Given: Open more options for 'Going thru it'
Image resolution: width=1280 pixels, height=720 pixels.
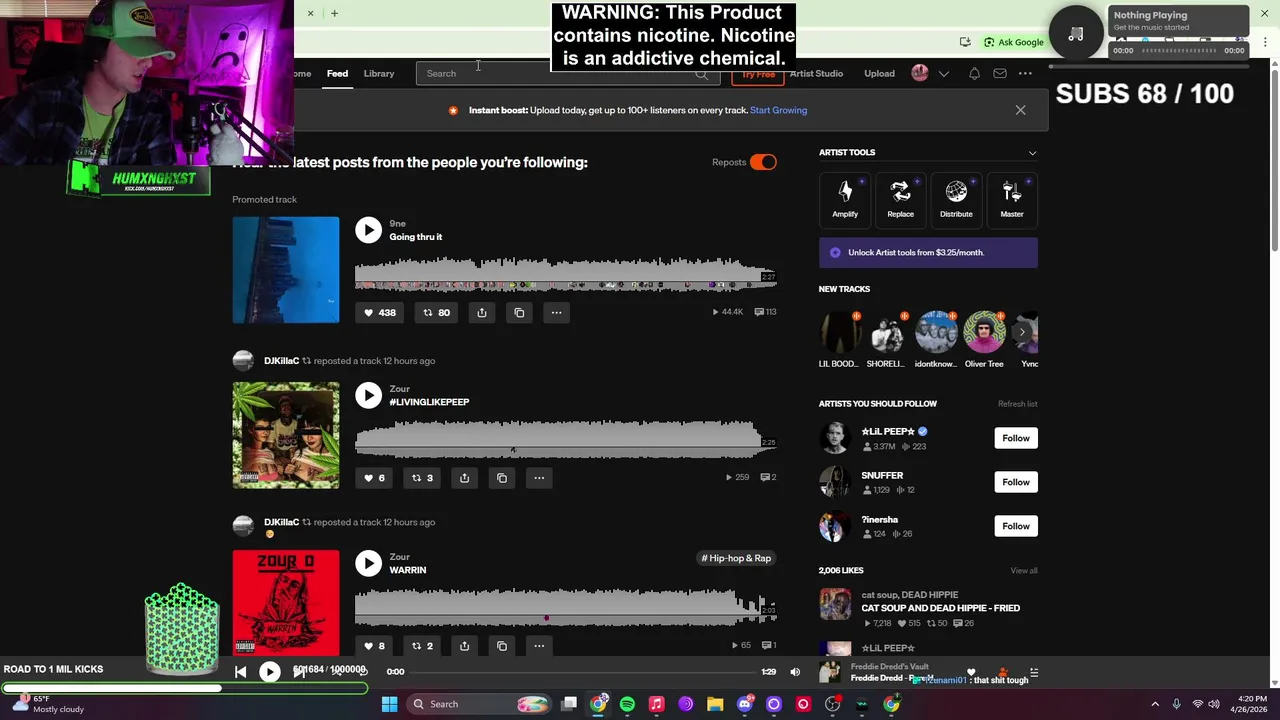Looking at the screenshot, I should [556, 313].
